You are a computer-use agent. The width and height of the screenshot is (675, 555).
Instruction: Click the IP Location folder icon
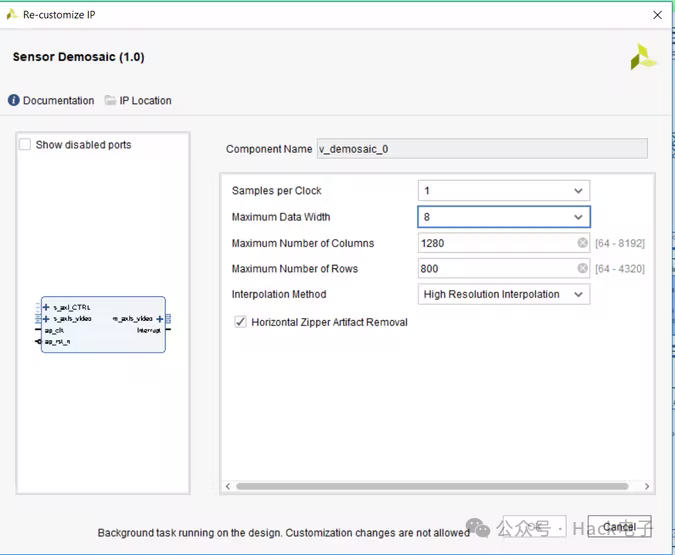[110, 101]
